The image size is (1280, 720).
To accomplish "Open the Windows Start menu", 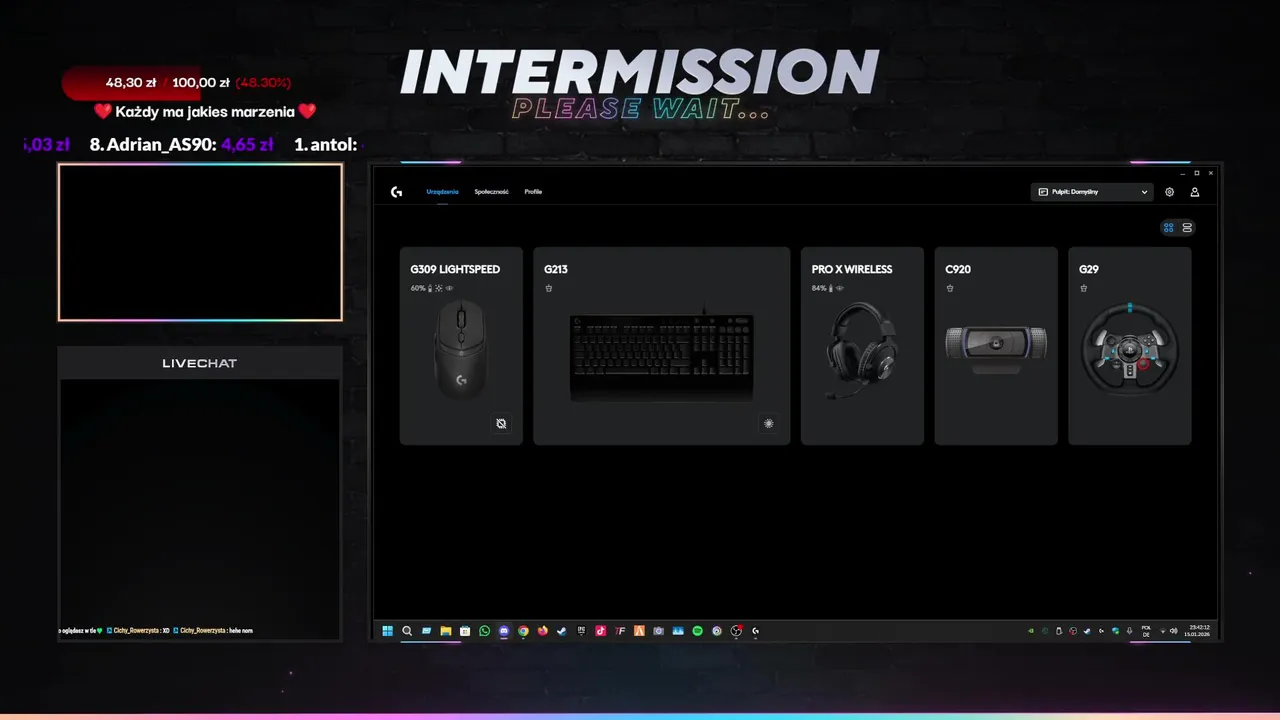I will 387,631.
